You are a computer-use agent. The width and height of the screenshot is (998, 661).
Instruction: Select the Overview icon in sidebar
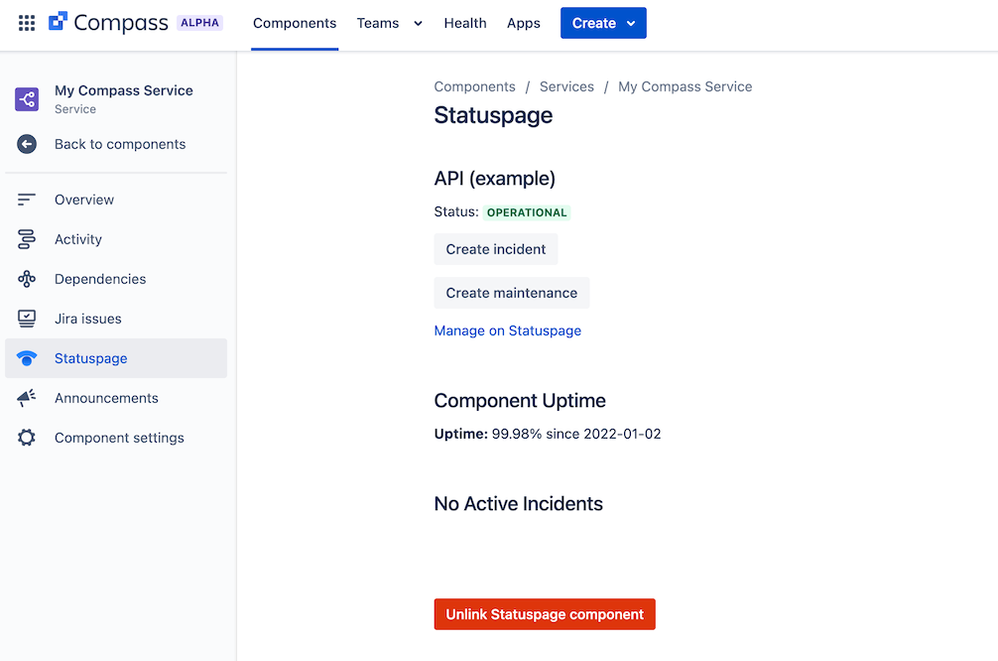[27, 200]
